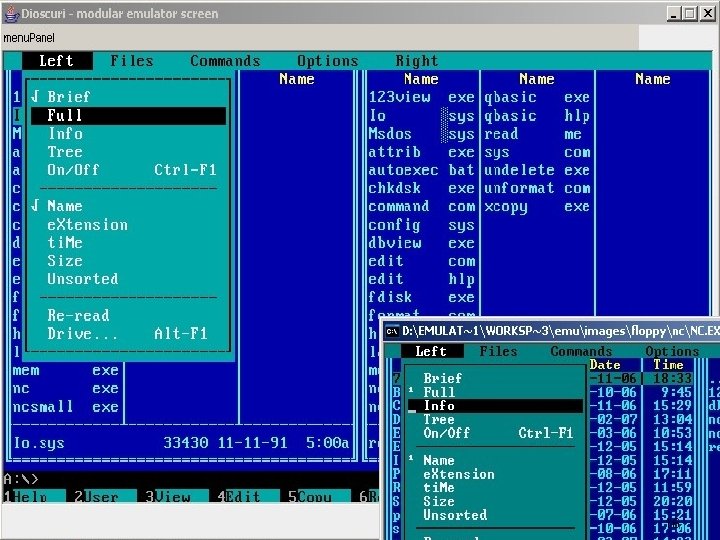The image size is (720, 540).
Task: Select qbasic exe file
Action: [537, 97]
